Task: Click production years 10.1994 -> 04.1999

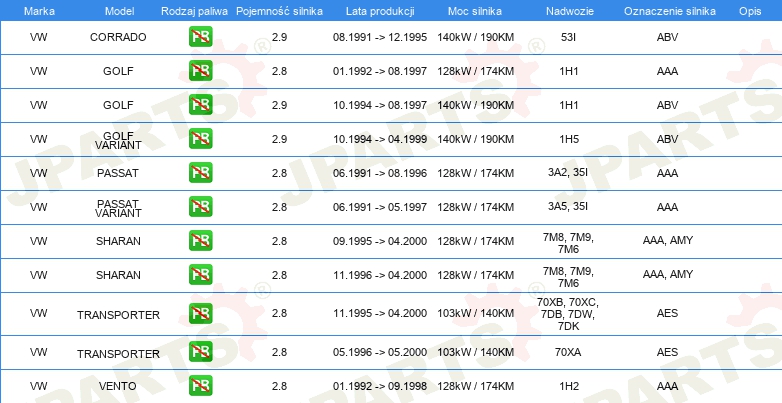Action: pyautogui.click(x=380, y=139)
